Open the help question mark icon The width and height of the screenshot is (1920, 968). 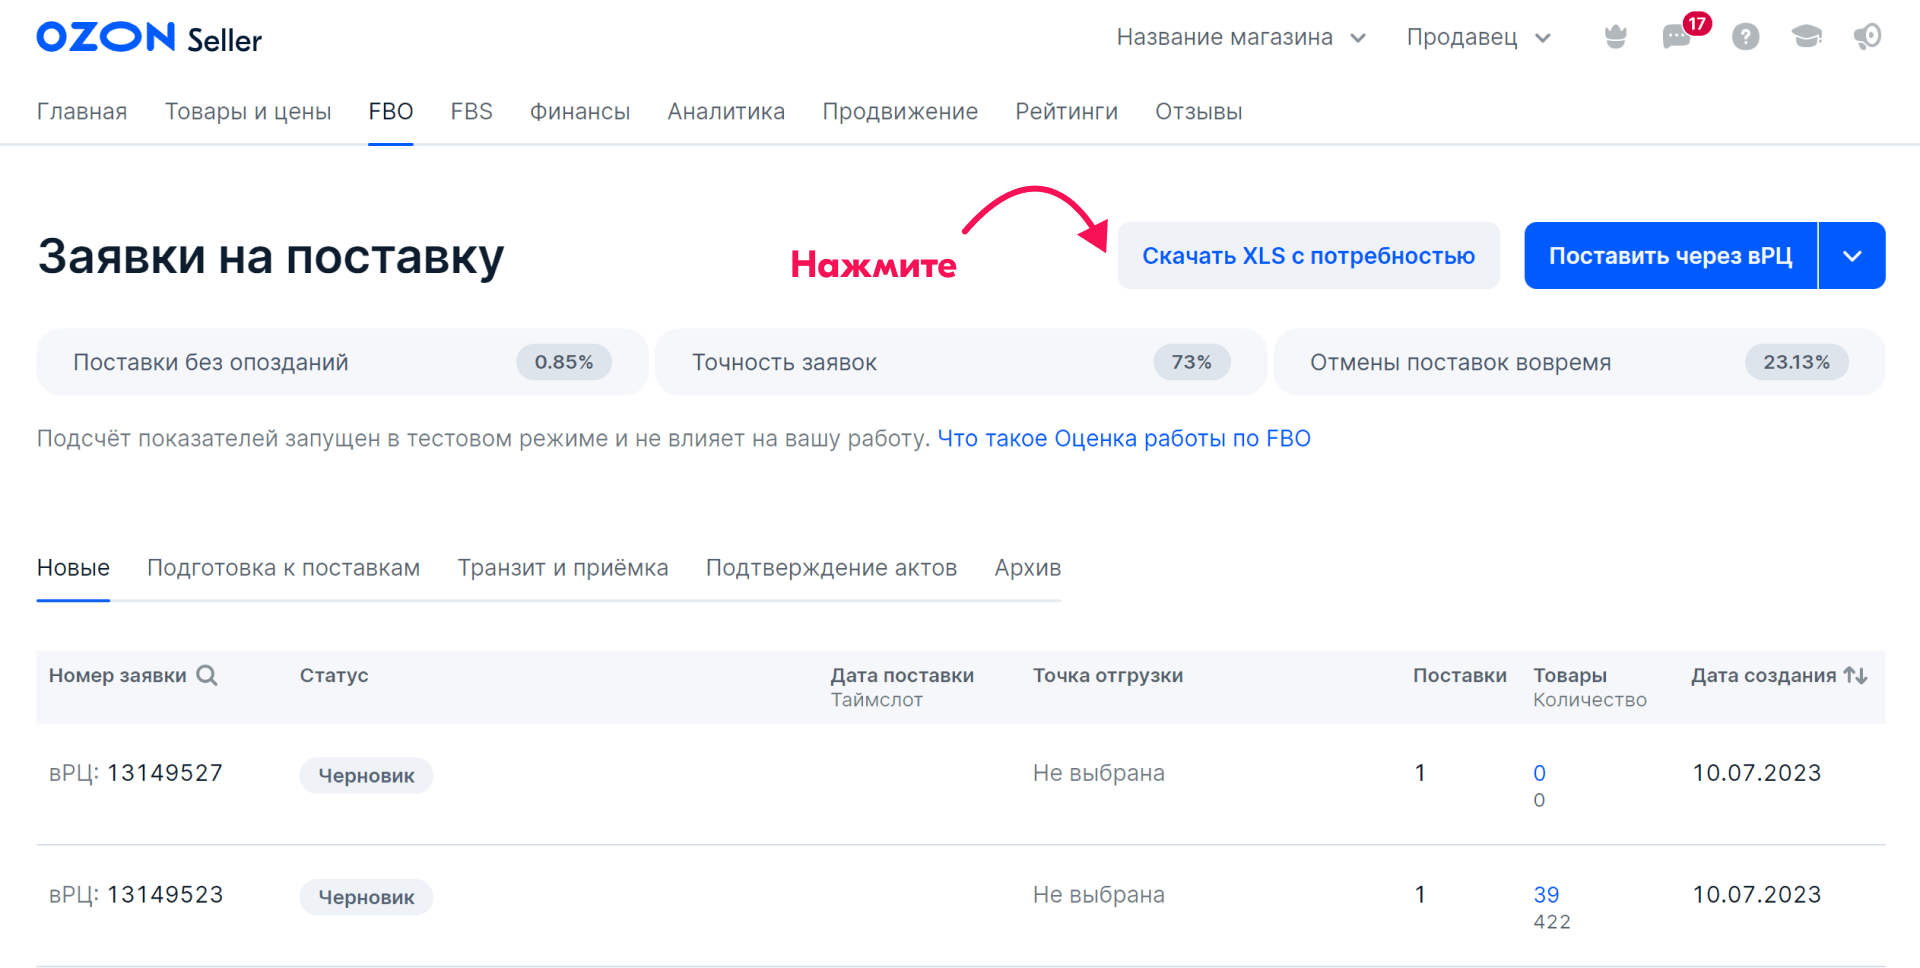coord(1745,37)
